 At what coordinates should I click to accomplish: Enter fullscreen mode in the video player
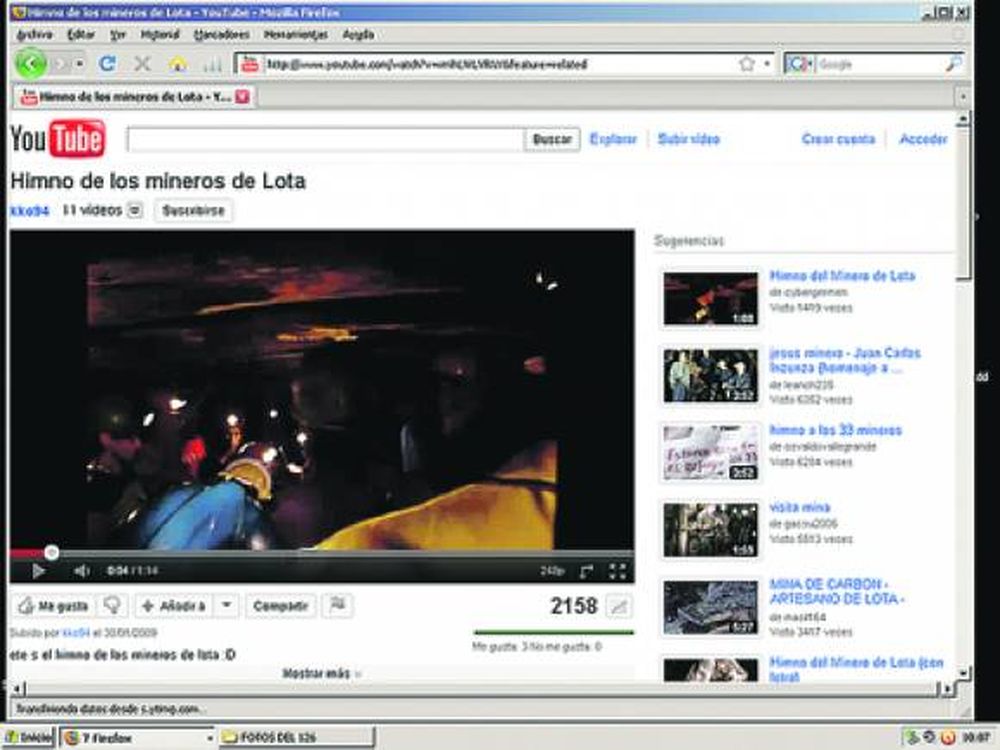pyautogui.click(x=617, y=571)
